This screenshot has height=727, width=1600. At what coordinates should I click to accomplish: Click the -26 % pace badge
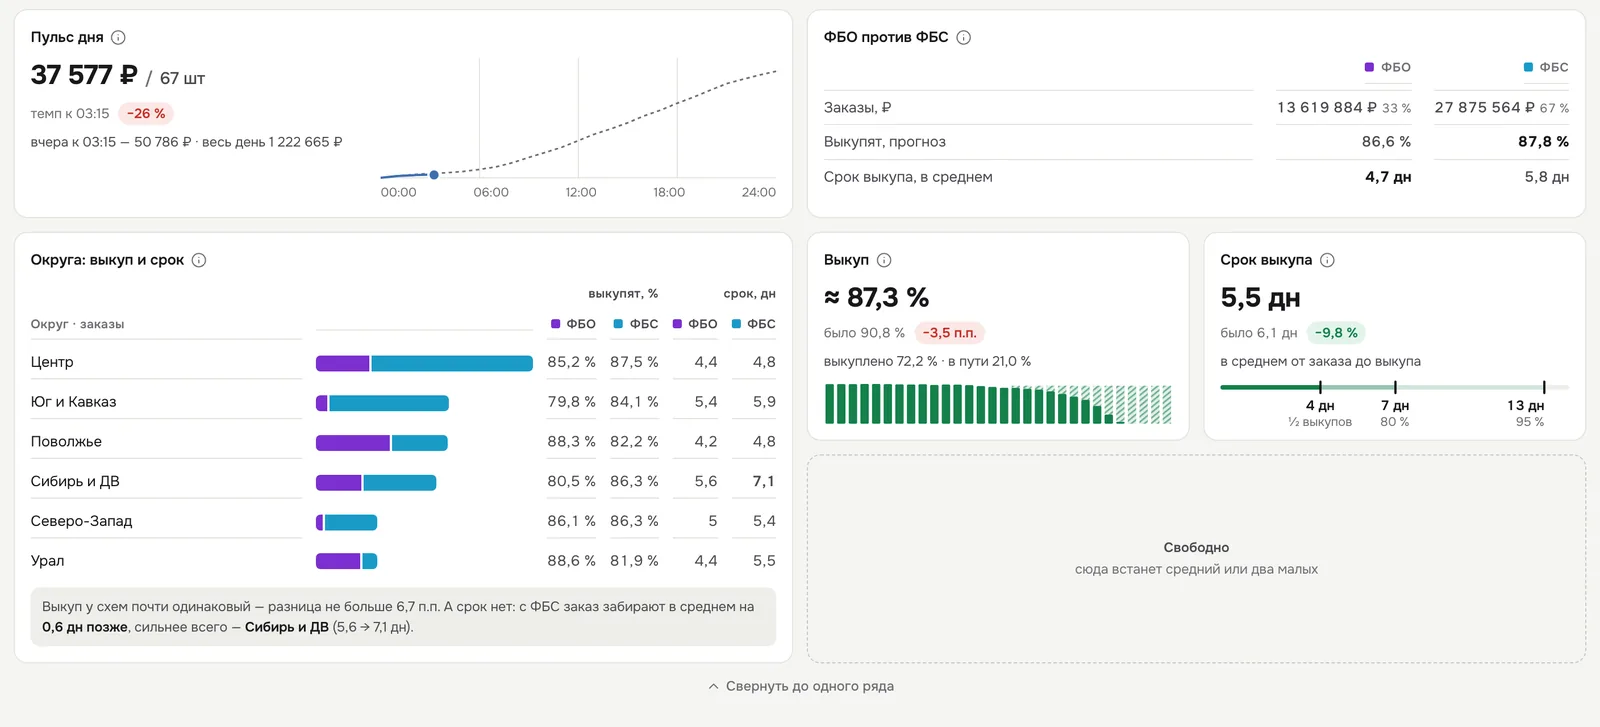coord(146,114)
